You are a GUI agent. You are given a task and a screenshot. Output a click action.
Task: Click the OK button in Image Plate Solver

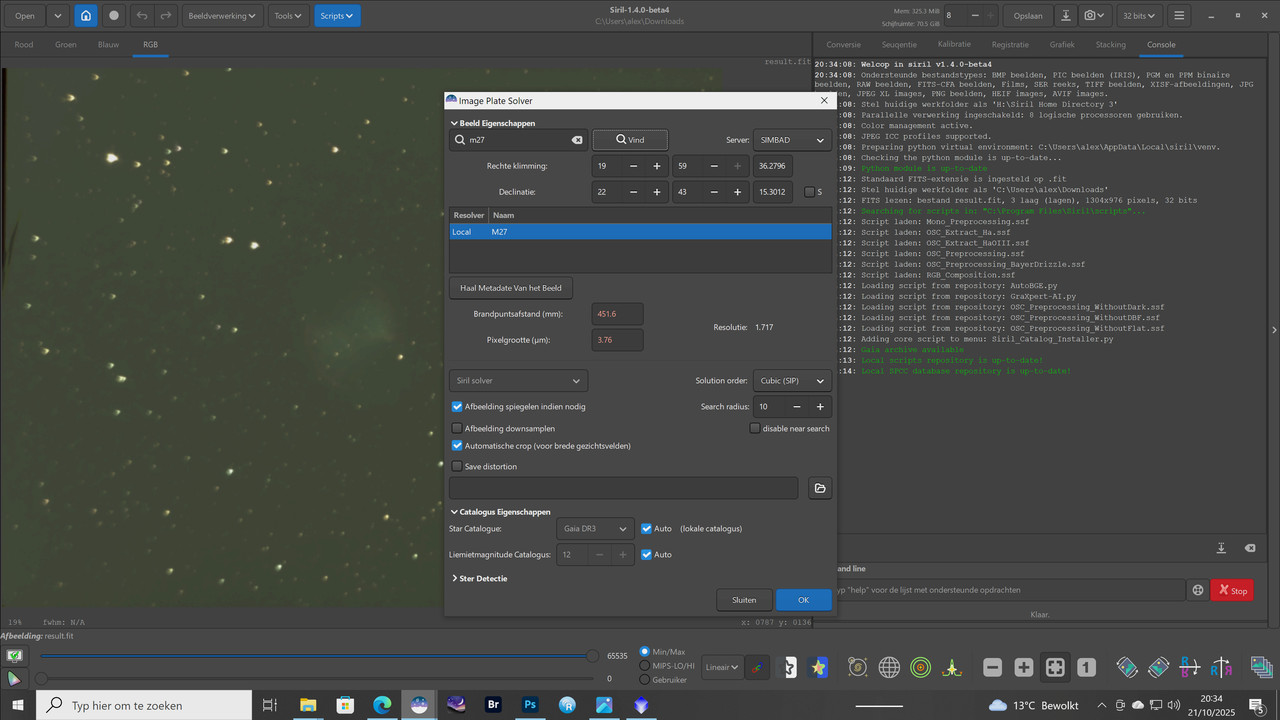click(803, 600)
